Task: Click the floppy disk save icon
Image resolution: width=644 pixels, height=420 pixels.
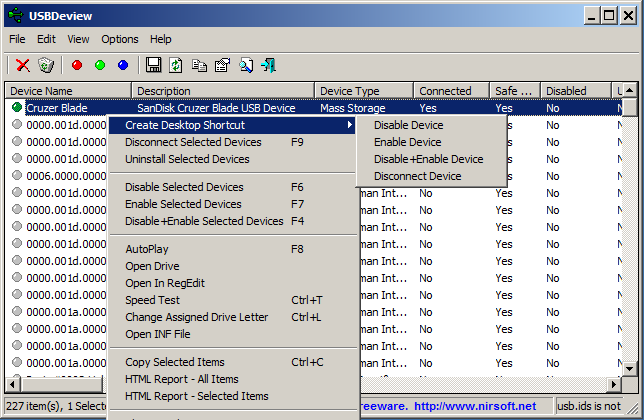Action: [154, 65]
